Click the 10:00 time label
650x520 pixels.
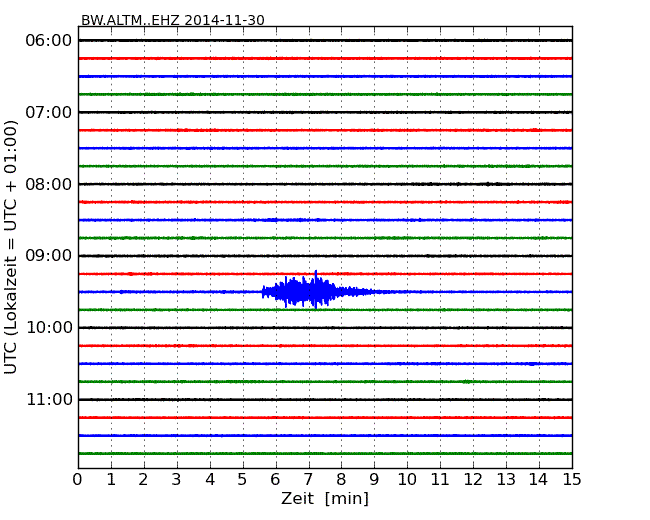pyautogui.click(x=49, y=328)
